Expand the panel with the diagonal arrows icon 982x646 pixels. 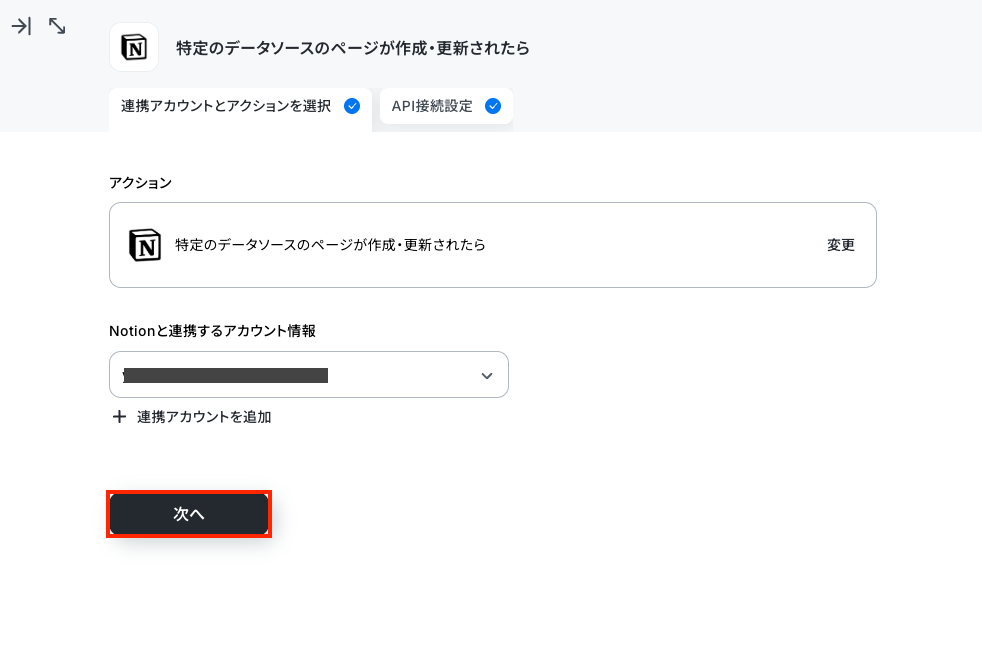point(57,26)
